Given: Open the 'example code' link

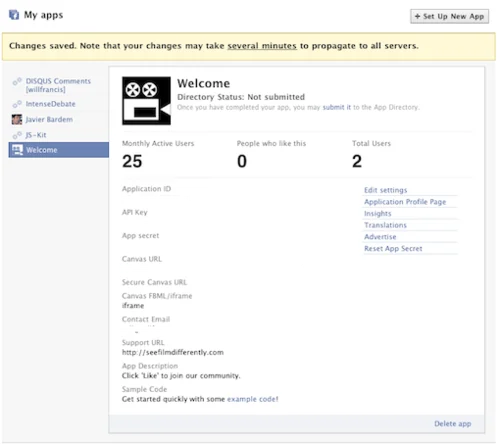Looking at the screenshot, I should (253, 399).
